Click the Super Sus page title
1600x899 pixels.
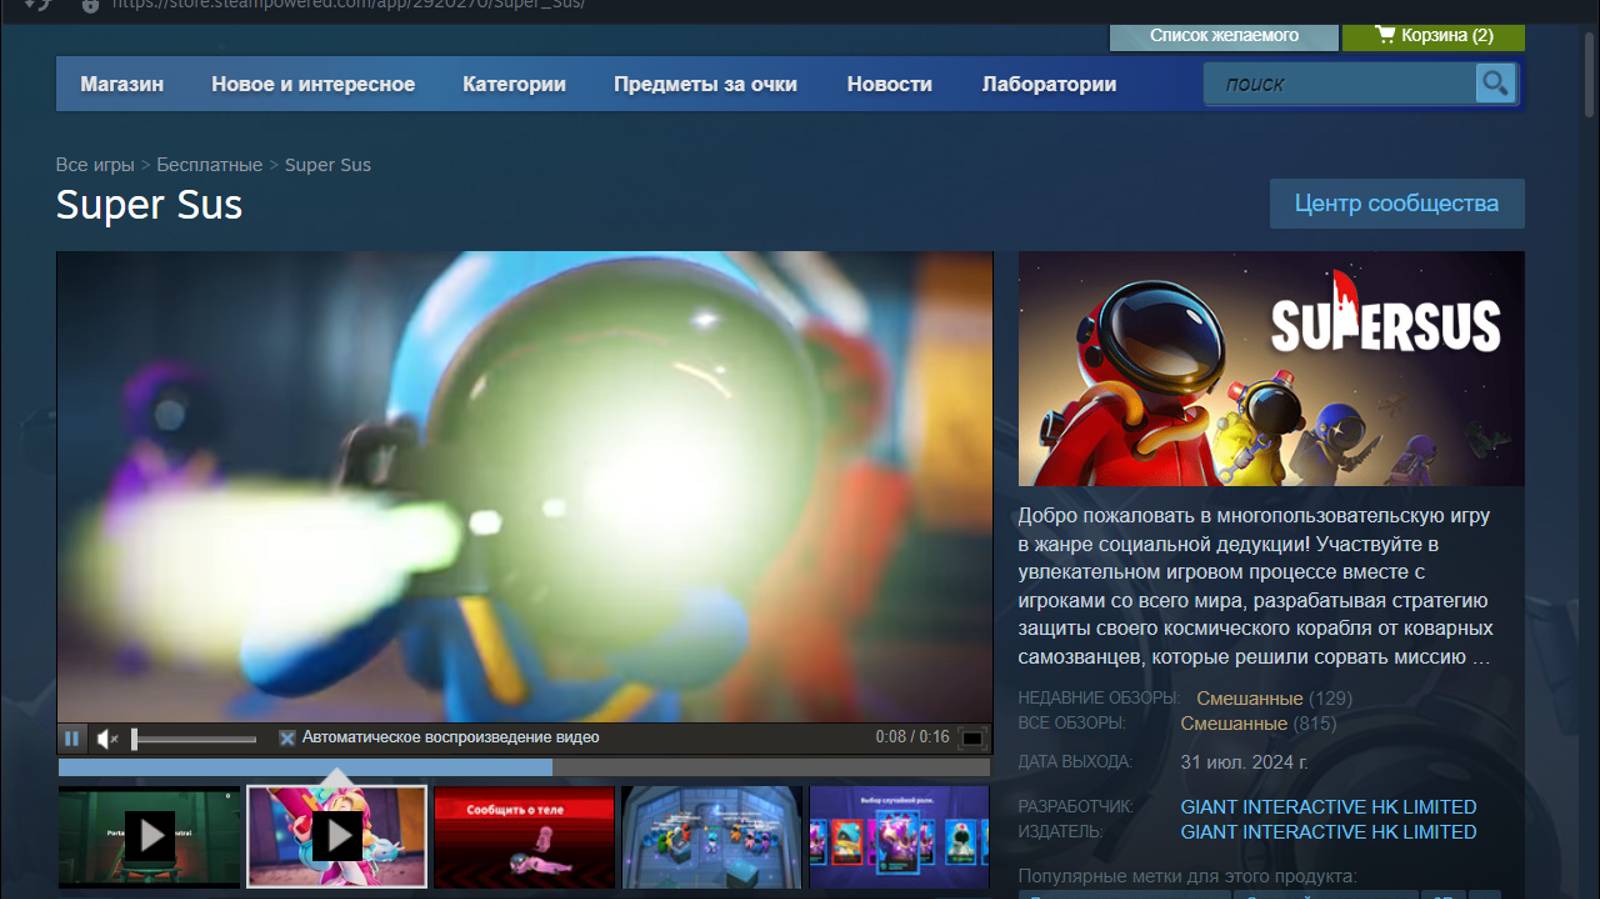149,205
